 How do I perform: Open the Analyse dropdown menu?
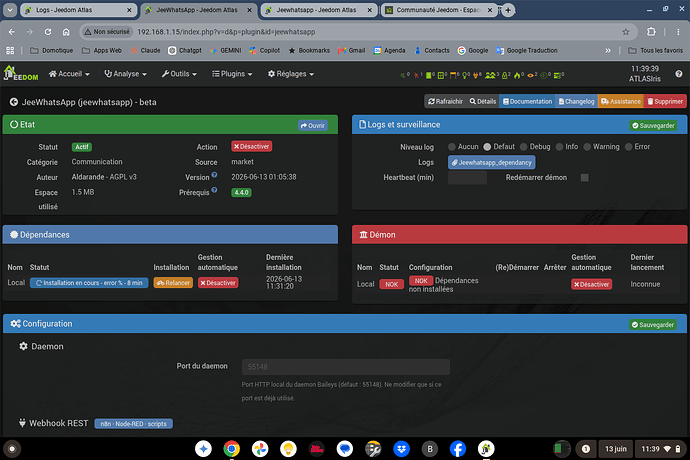[125, 74]
